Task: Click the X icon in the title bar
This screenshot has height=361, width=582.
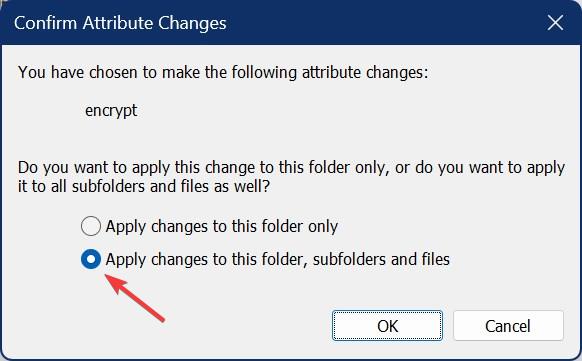Action: click(555, 23)
